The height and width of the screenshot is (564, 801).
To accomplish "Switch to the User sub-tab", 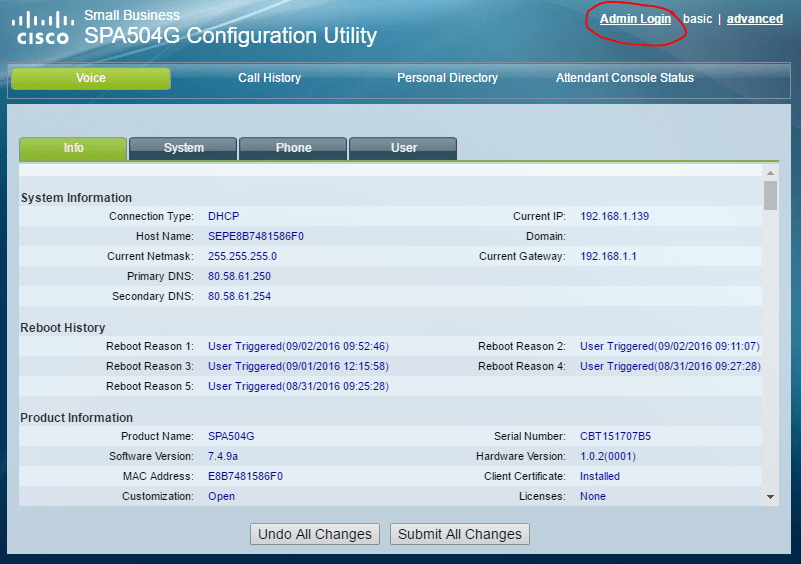I will [x=404, y=148].
